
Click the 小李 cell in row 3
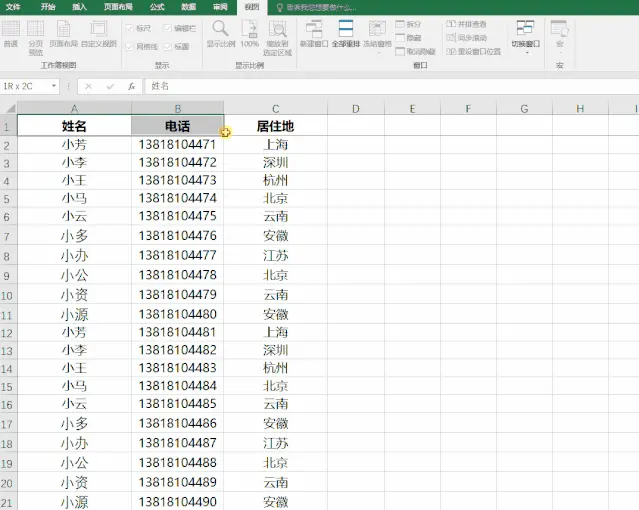coord(74,162)
